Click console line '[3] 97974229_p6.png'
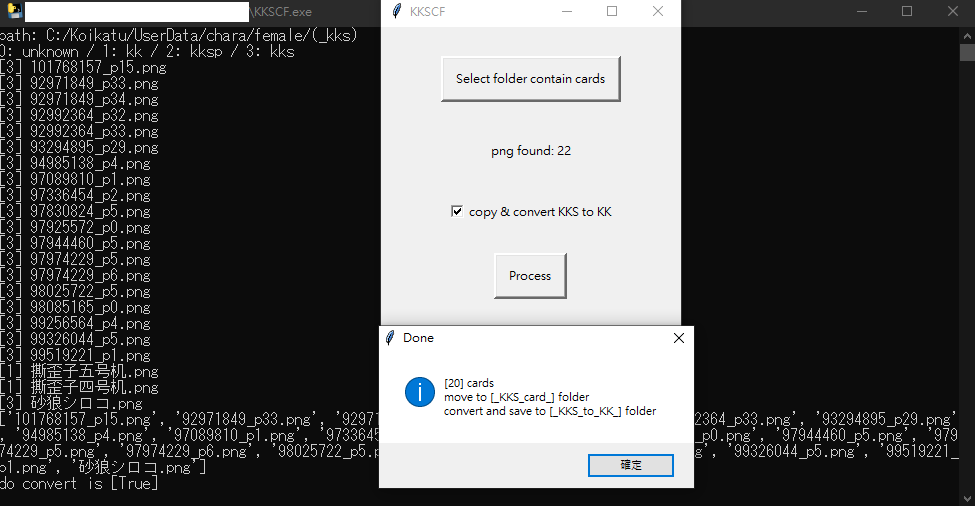 pyautogui.click(x=75, y=275)
